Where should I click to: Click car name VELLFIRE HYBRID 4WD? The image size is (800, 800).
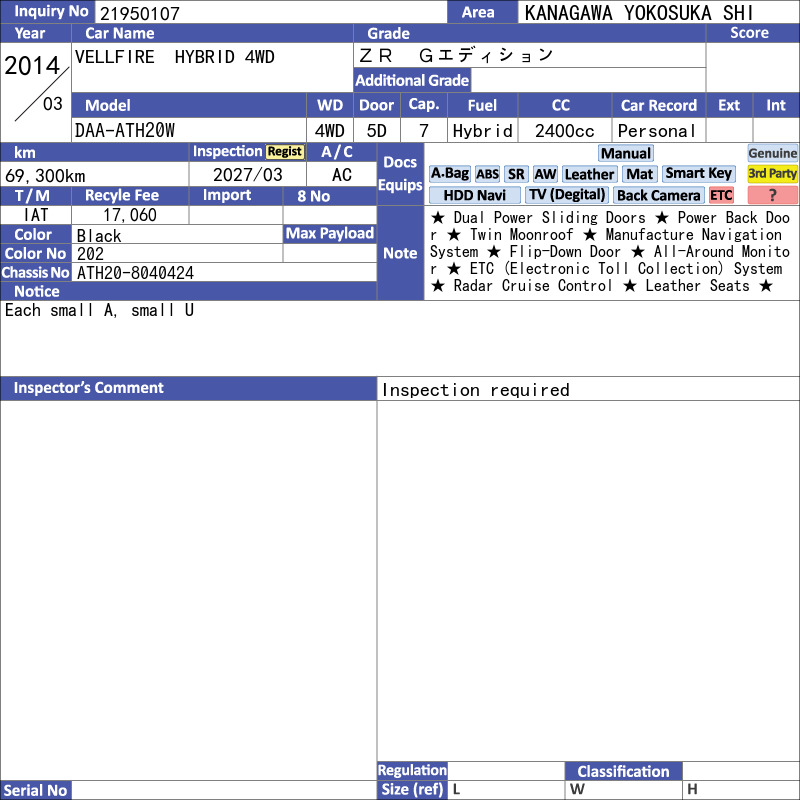174,57
